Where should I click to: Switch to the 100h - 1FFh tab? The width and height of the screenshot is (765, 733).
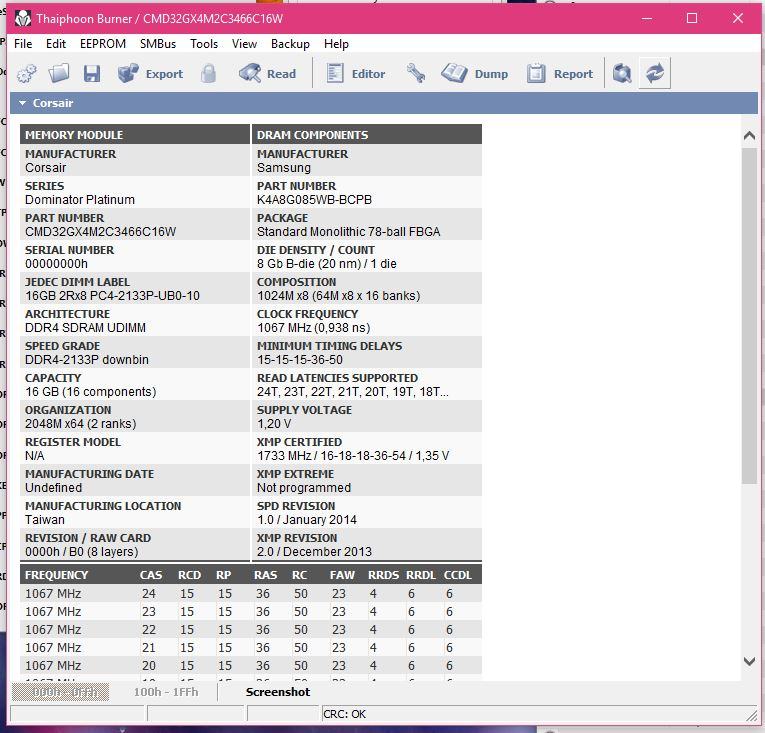(x=166, y=692)
